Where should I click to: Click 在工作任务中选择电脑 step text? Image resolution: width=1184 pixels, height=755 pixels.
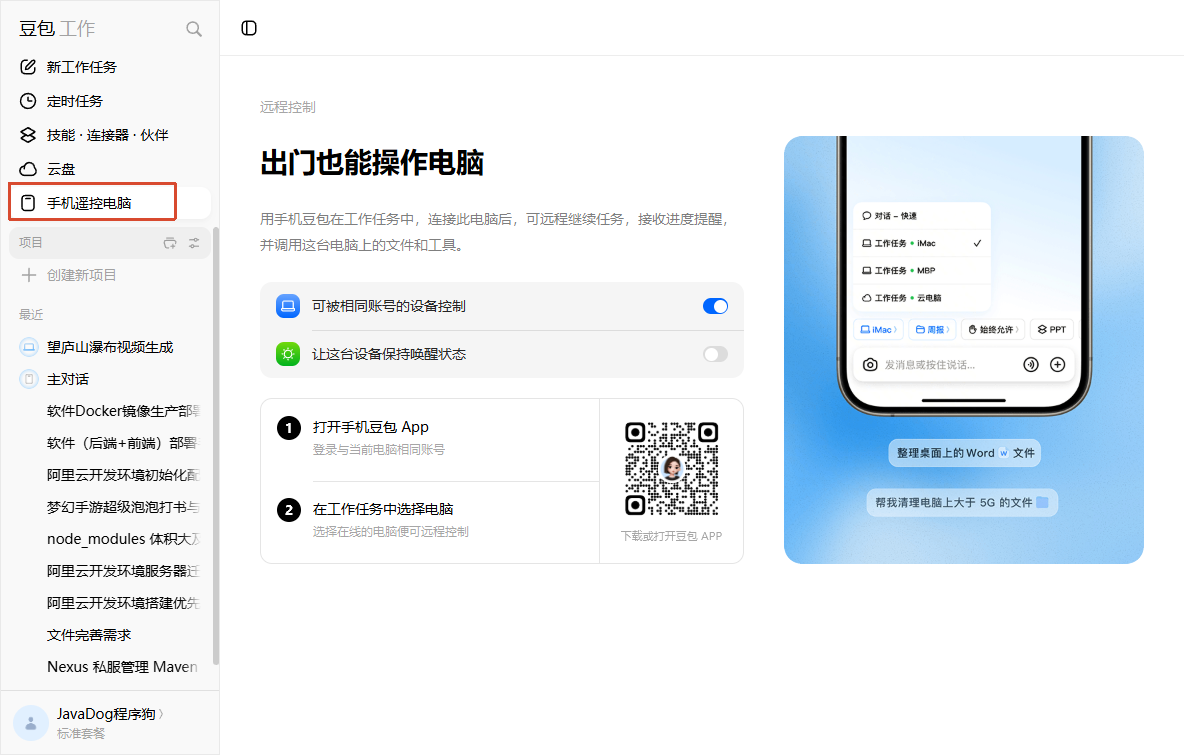(383, 510)
